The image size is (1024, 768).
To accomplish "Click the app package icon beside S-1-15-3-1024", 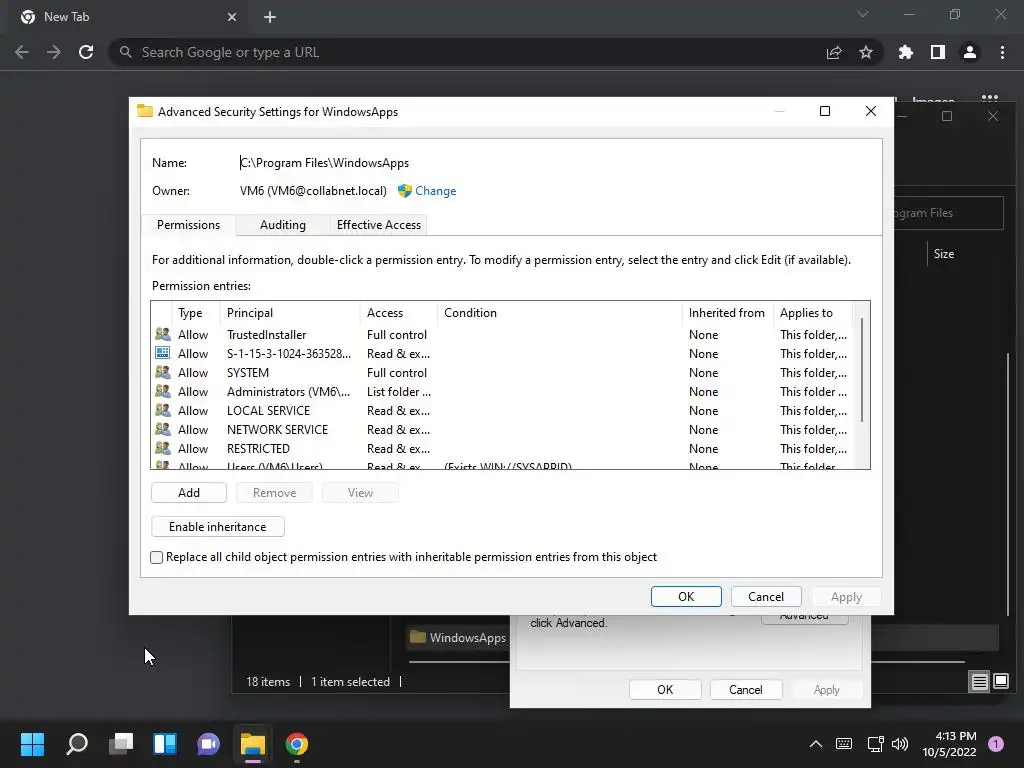I will coord(163,353).
